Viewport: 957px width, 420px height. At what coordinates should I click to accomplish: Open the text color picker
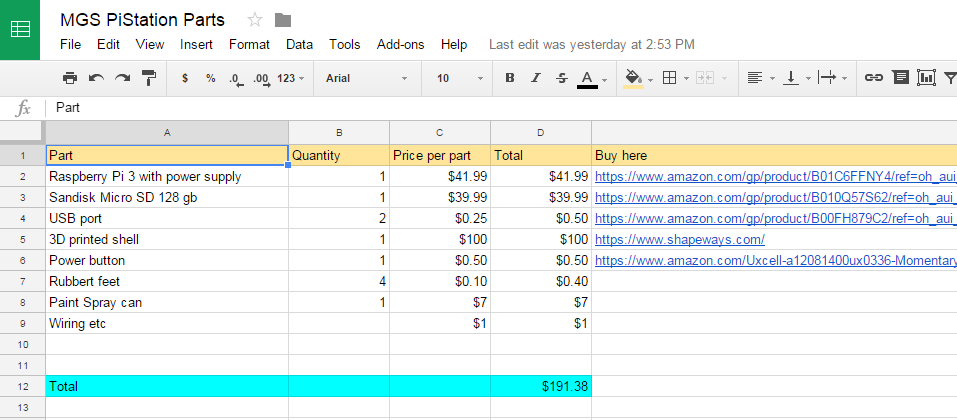pyautogui.click(x=587, y=79)
